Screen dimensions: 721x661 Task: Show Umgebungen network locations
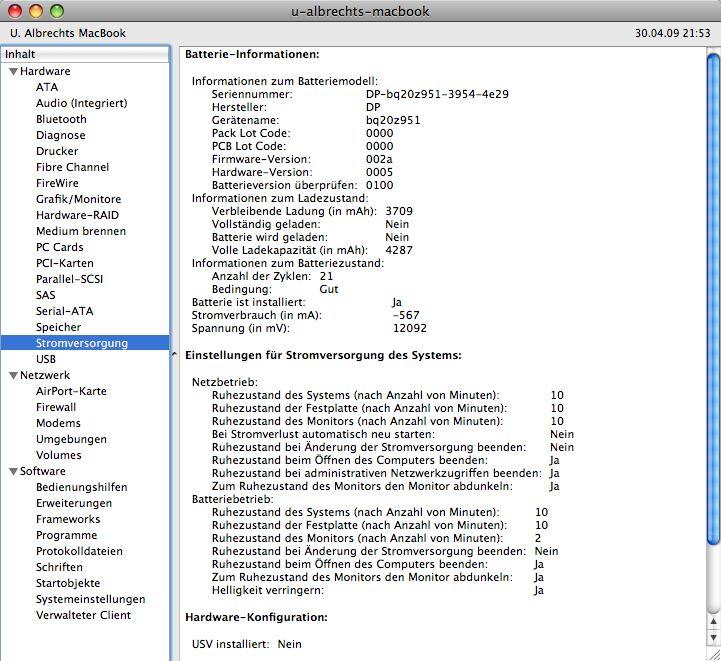[71, 439]
